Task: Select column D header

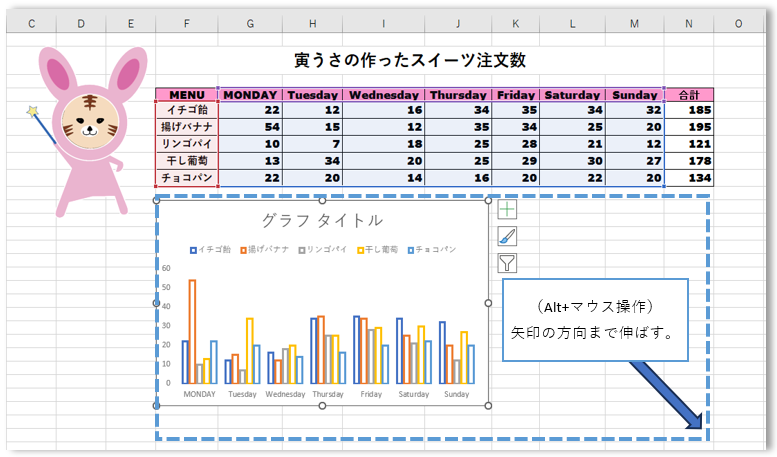Action: (81, 24)
